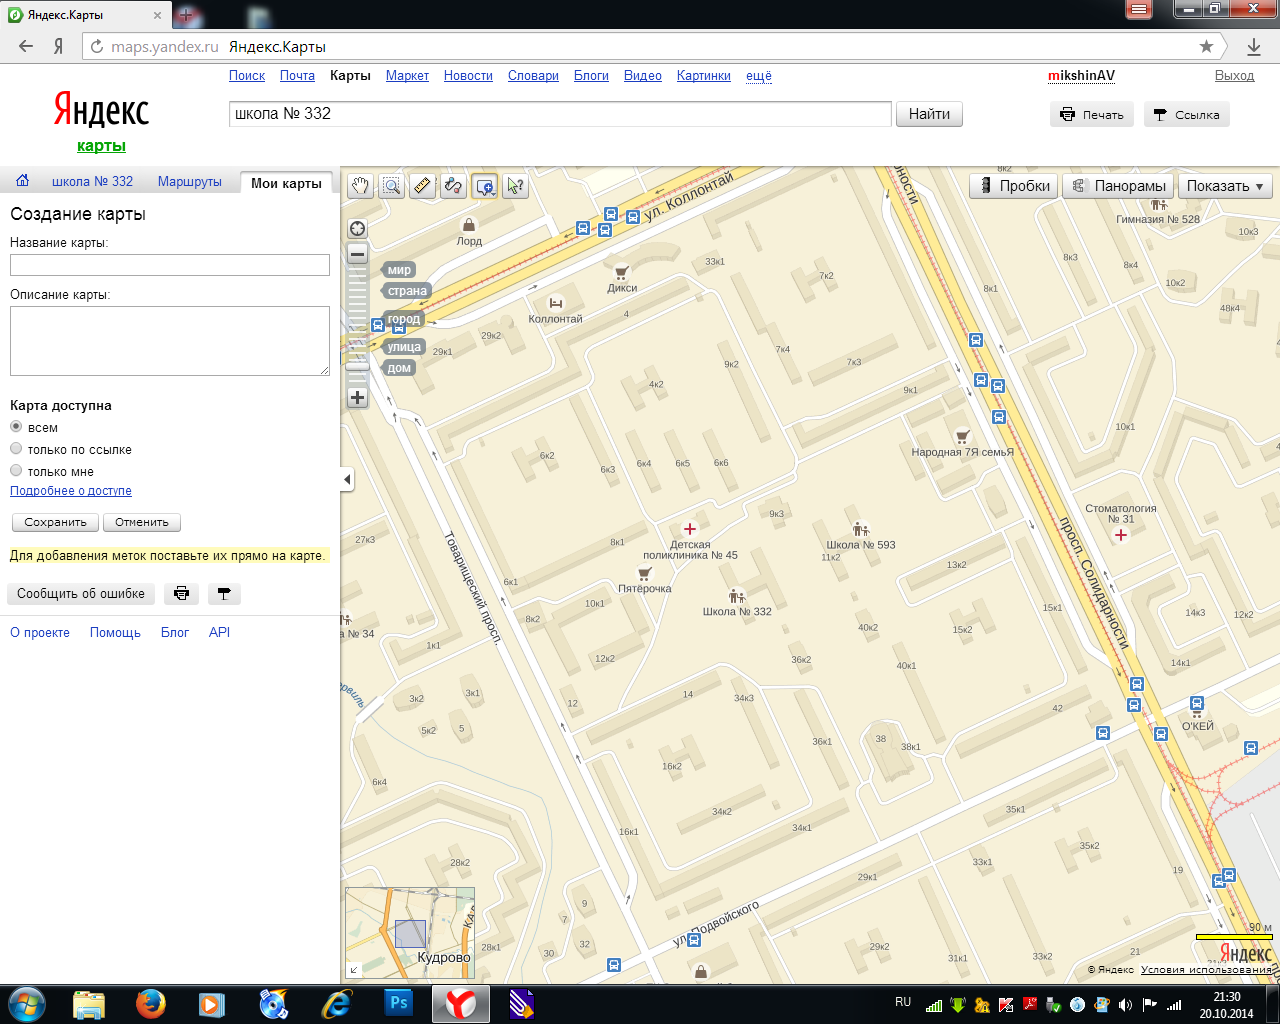Click Сохранить to save map
The height and width of the screenshot is (1024, 1280).
pyautogui.click(x=56, y=523)
